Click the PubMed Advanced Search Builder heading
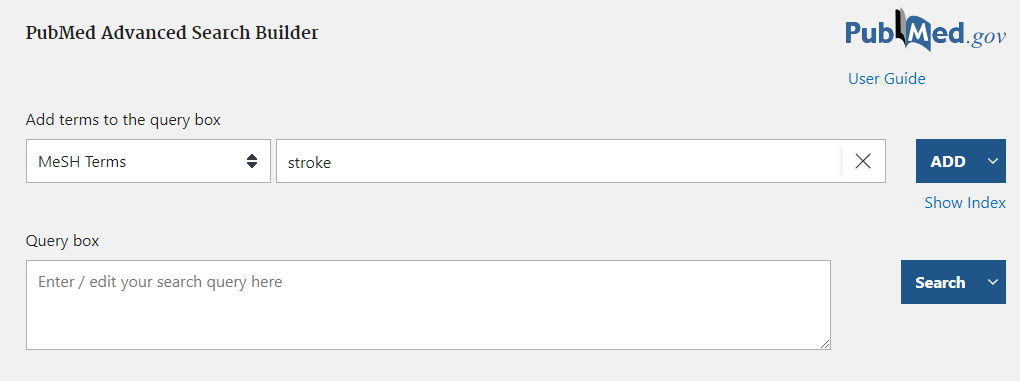The height and width of the screenshot is (381, 1020). point(172,33)
